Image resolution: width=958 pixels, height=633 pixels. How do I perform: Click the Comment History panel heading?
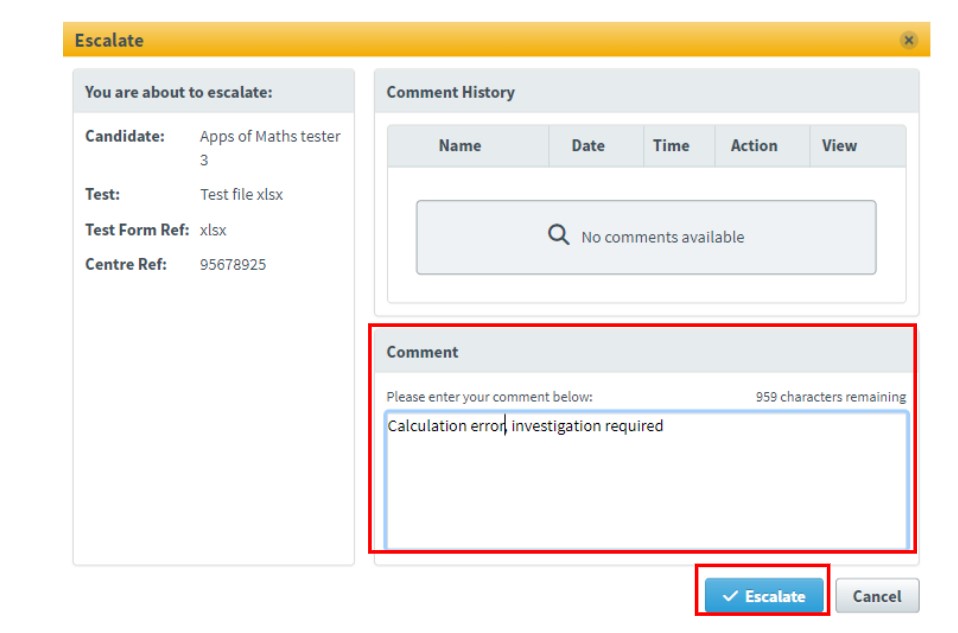click(450, 92)
